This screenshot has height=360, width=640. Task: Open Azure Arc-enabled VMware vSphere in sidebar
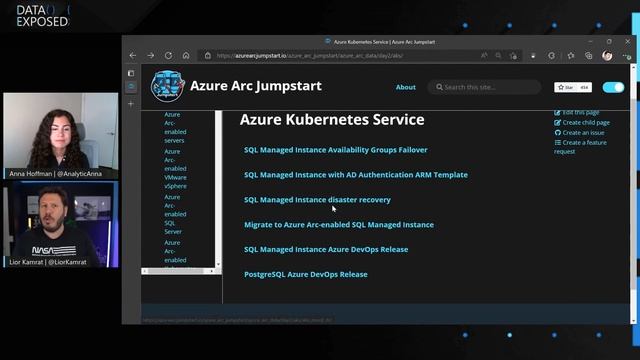[x=175, y=169]
